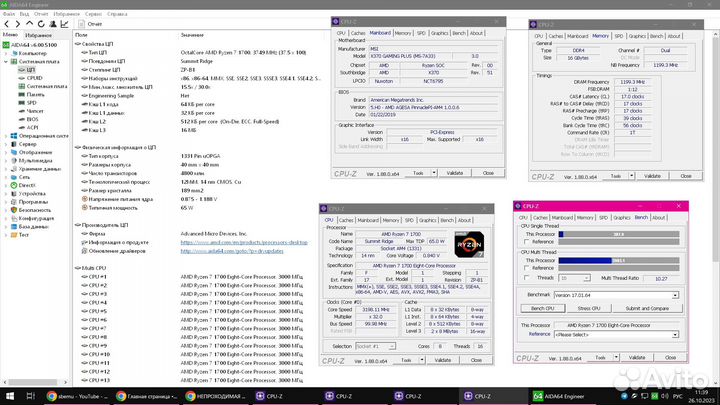
Task: Expand the Компьютер tree node arrow
Action: (x=6, y=53)
